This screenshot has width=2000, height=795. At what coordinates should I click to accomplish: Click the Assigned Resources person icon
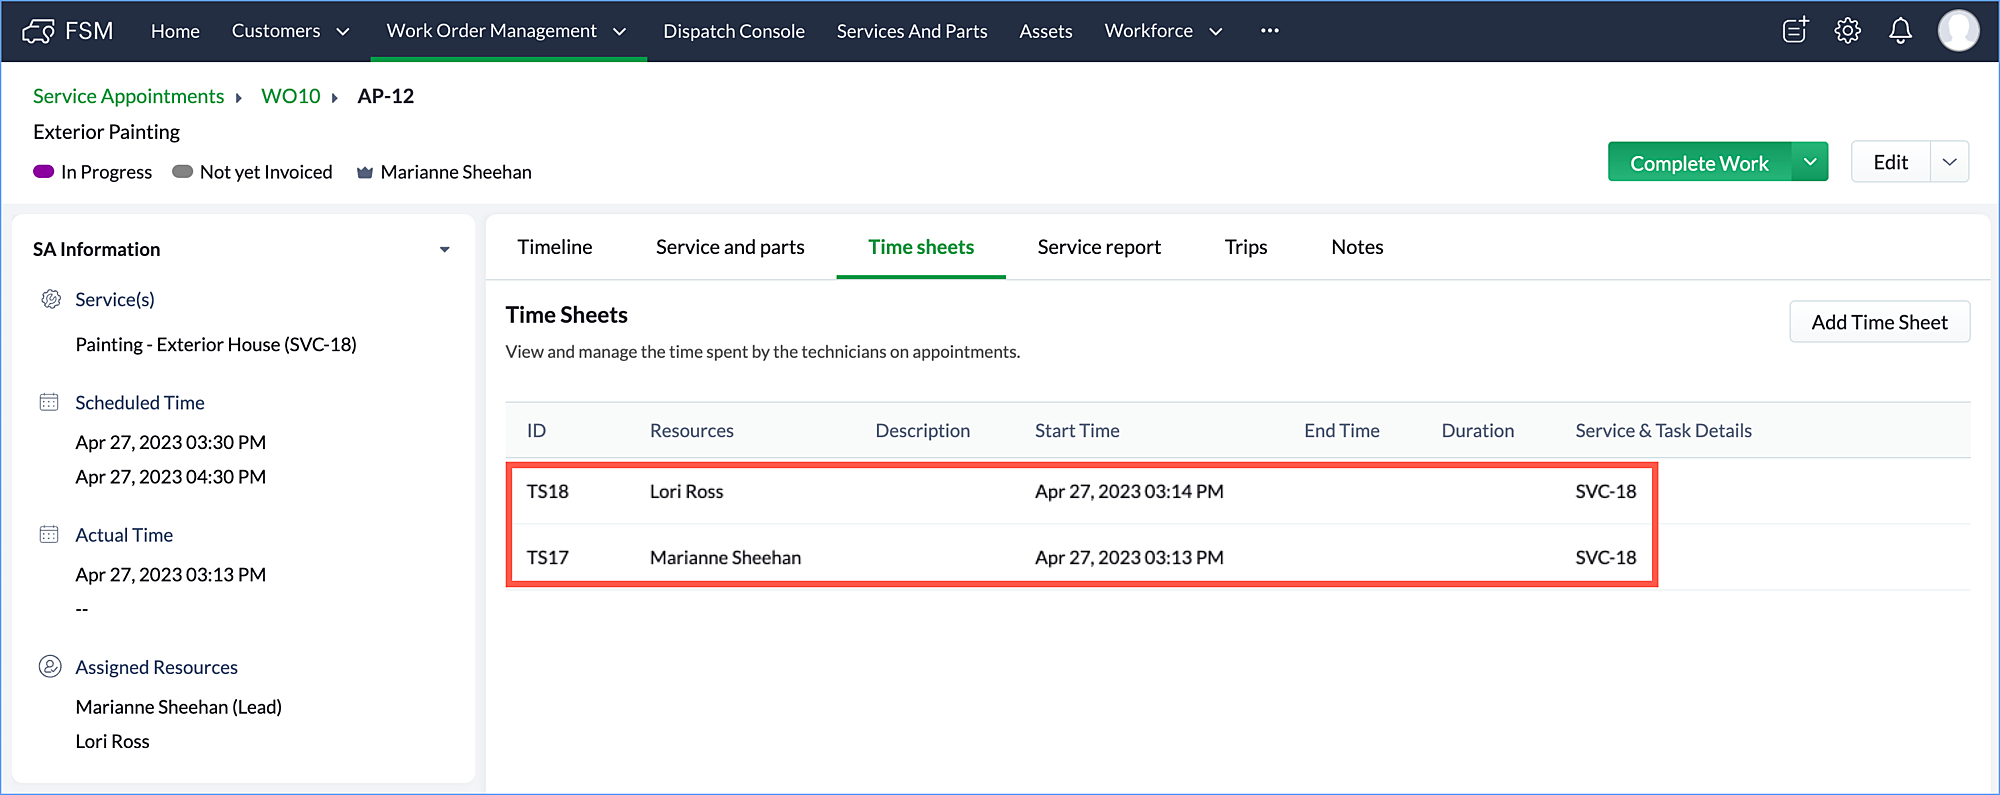tap(49, 667)
